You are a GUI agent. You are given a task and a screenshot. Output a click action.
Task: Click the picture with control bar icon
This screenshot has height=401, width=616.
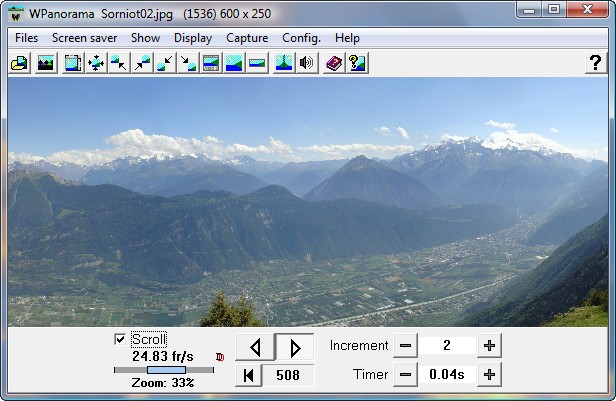(x=211, y=63)
